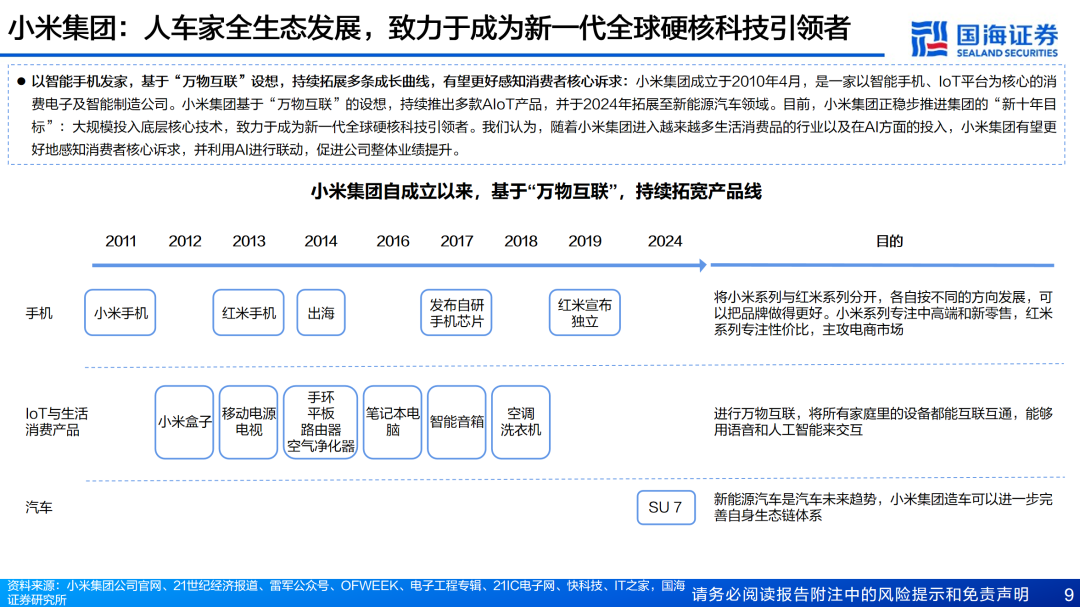Viewport: 1080px width, 607px height.
Task: Click the page number 9
Action: [1068, 594]
